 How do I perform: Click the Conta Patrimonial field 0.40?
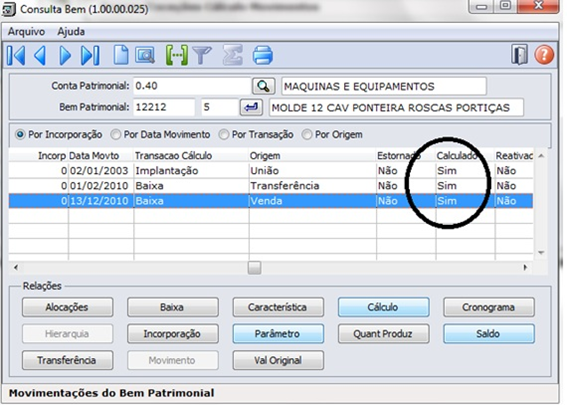(192, 86)
